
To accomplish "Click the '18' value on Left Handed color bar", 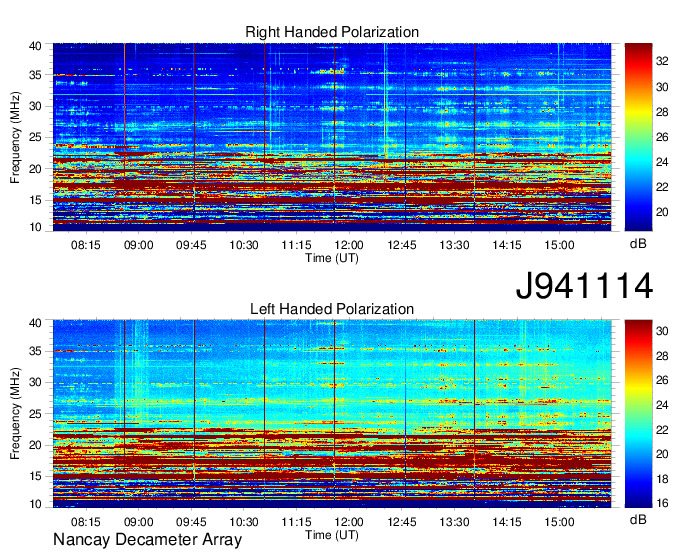I will click(x=662, y=479).
